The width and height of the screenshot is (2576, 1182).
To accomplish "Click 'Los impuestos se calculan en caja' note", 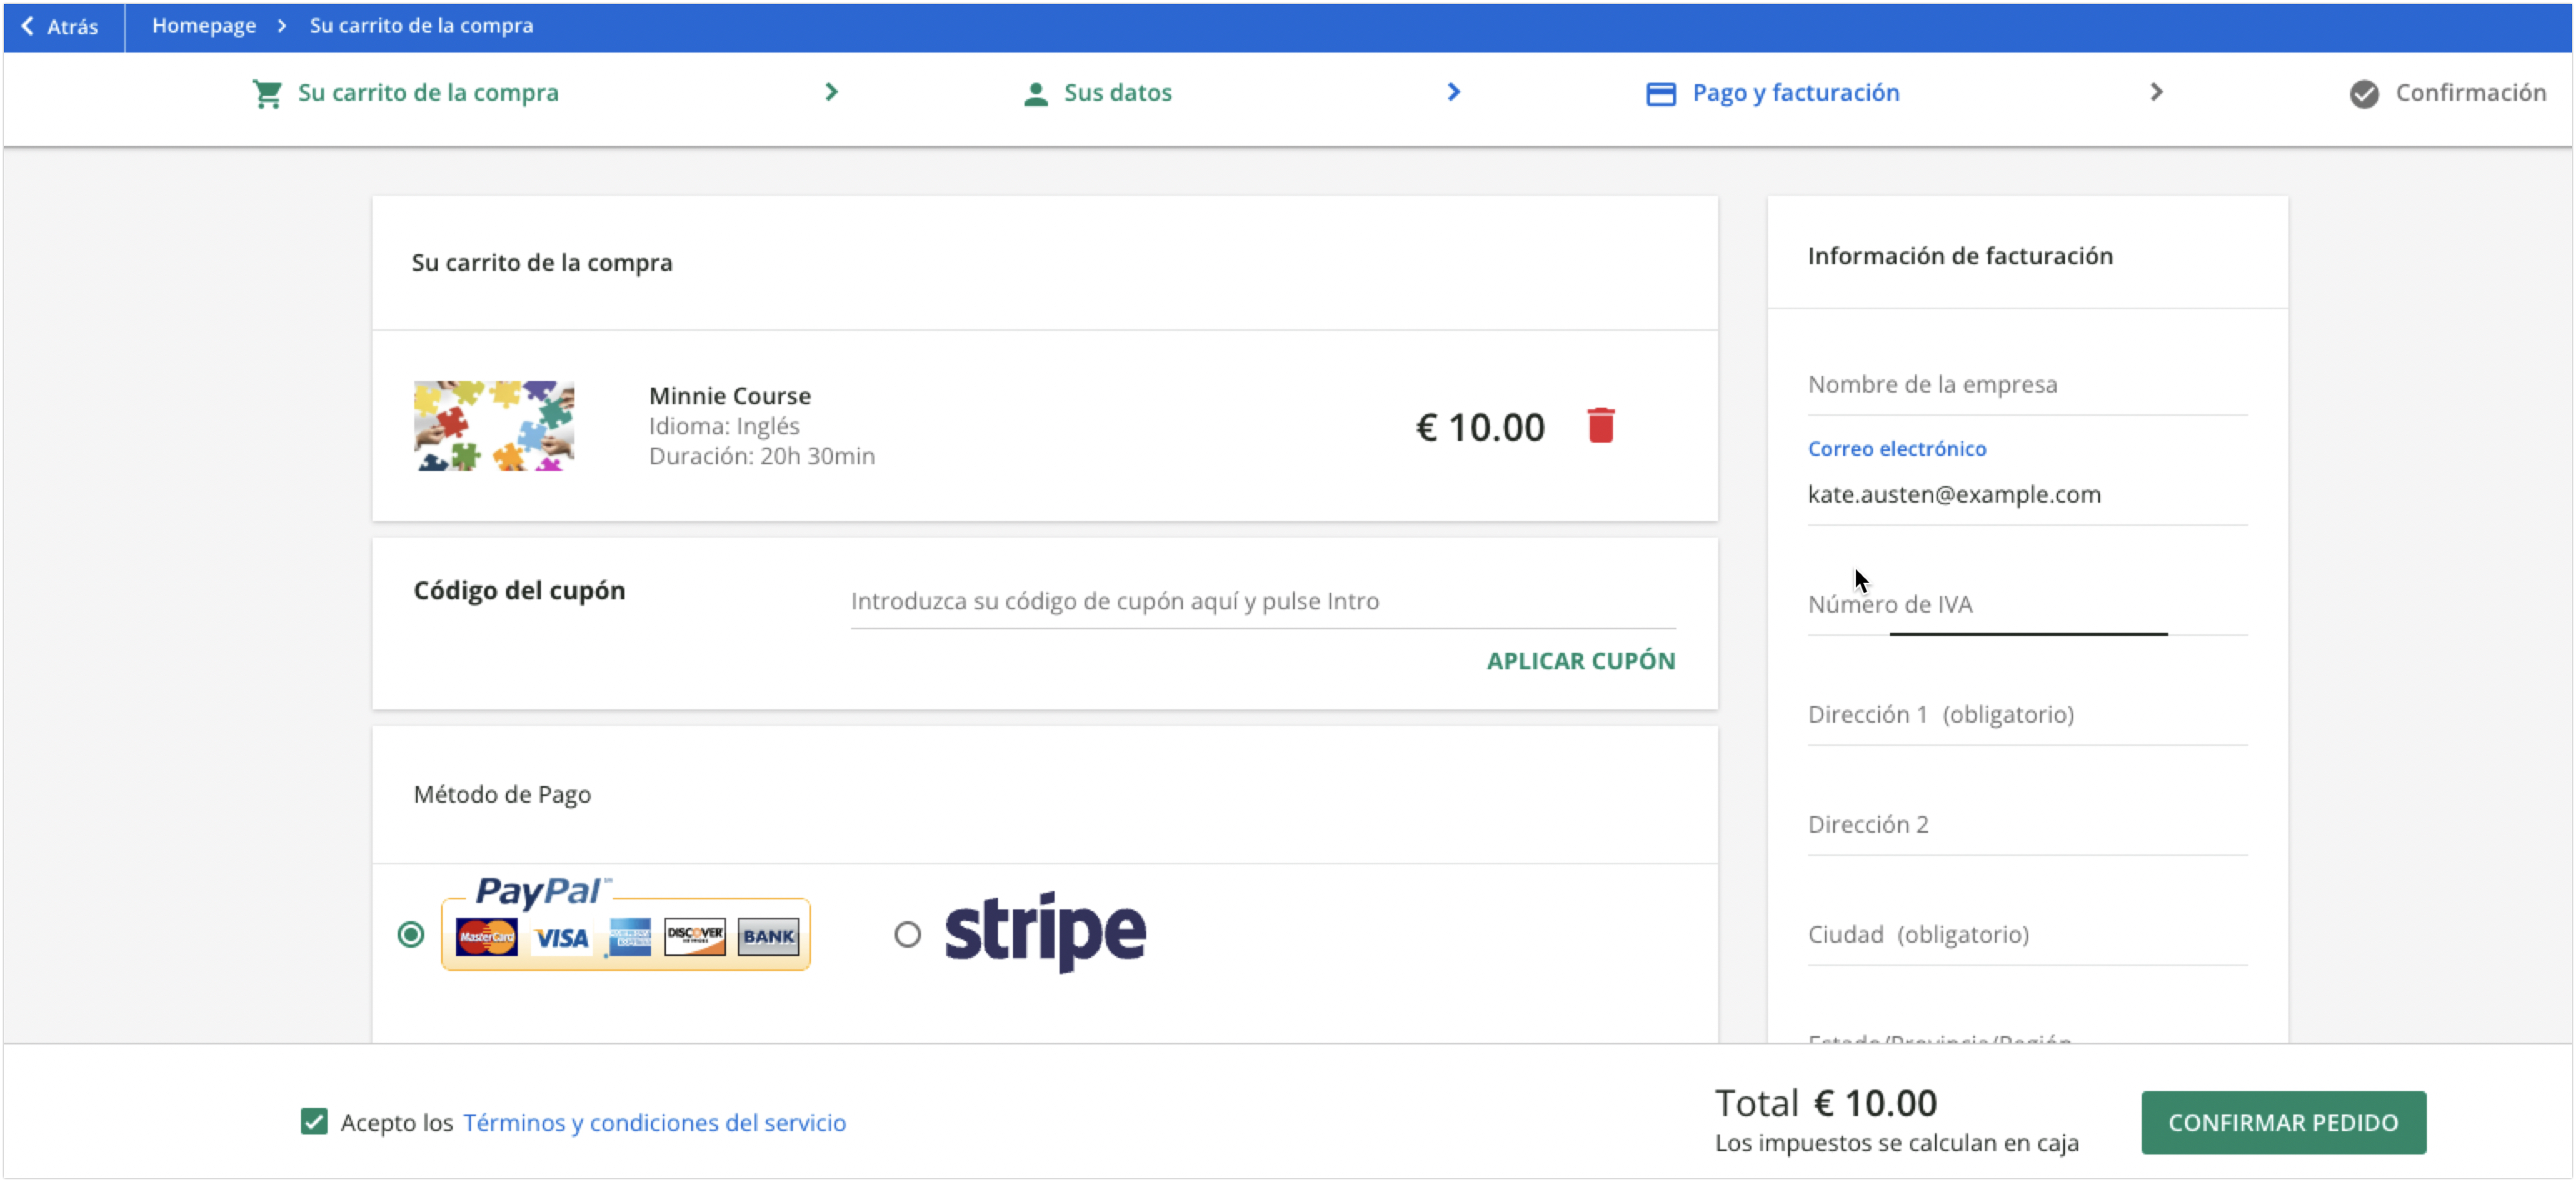I will (1896, 1142).
